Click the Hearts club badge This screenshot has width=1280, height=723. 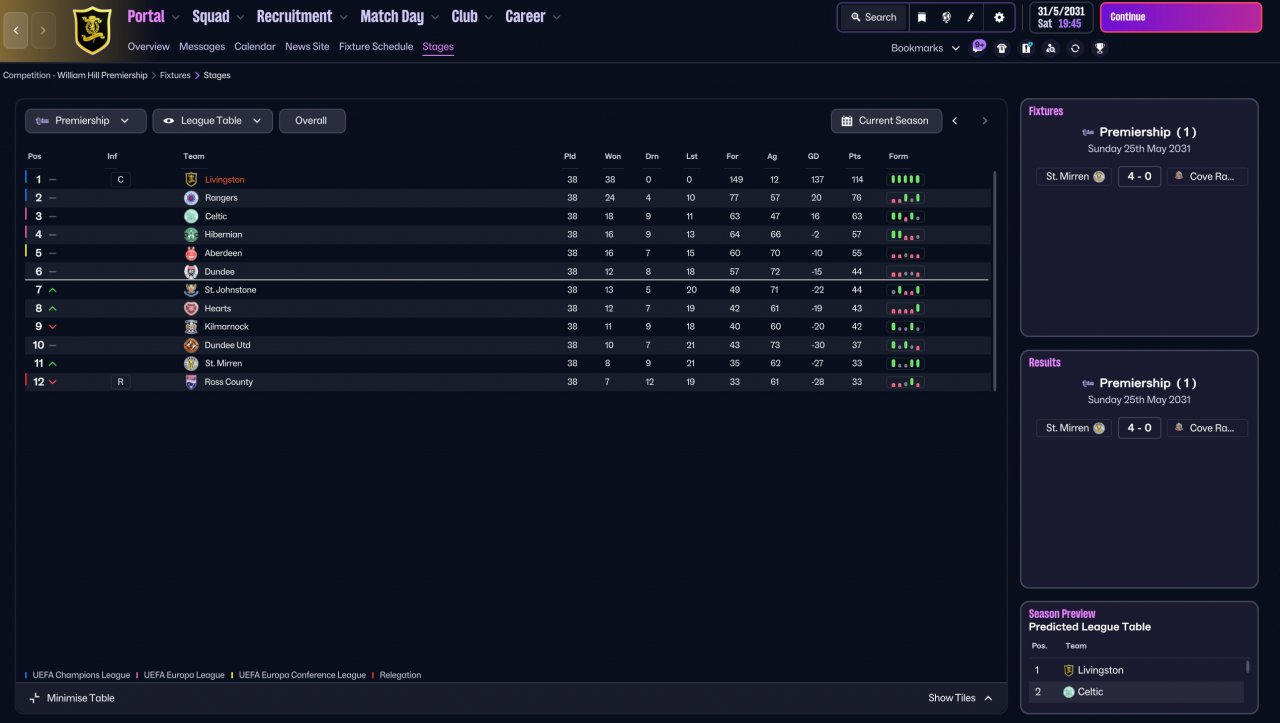[191, 308]
